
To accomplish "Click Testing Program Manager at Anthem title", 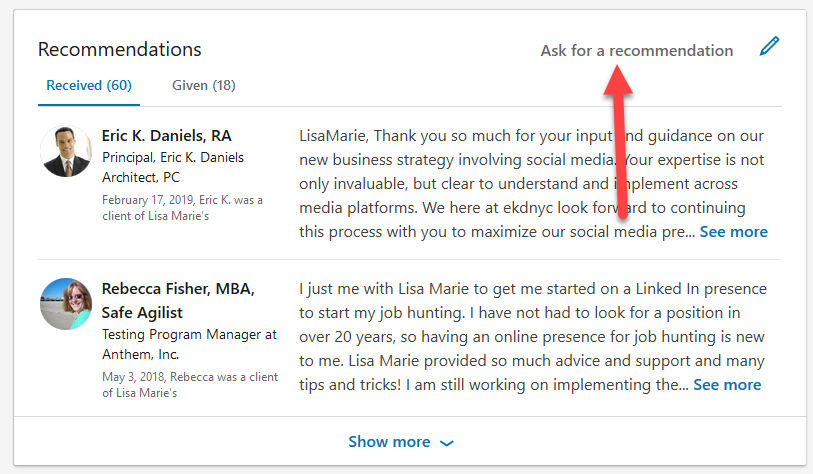I will click(x=189, y=344).
